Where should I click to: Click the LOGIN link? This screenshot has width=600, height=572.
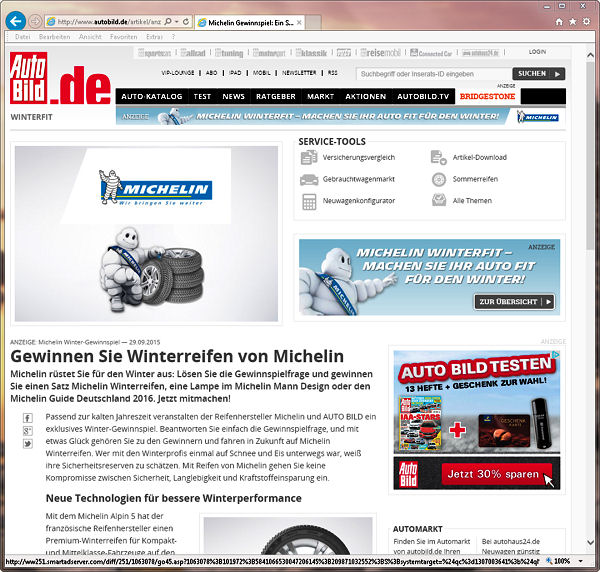[x=537, y=52]
